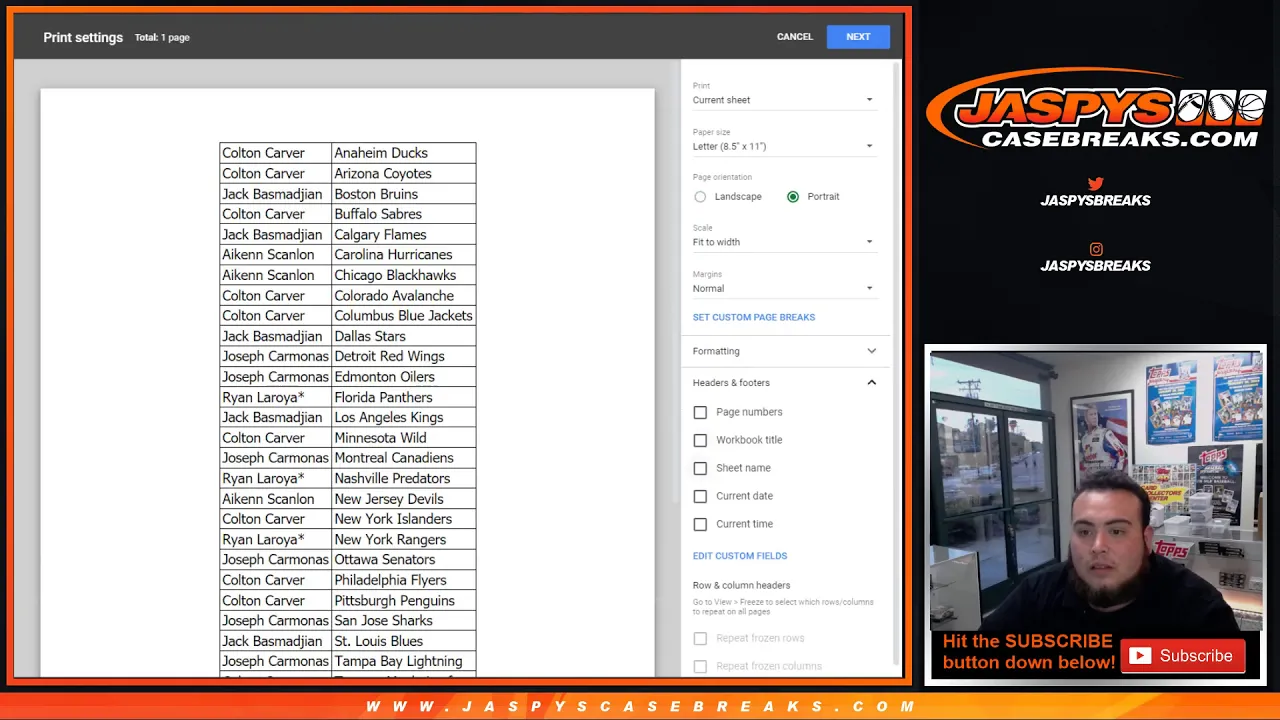Click the 'Montreal Canadiens' cell
The height and width of the screenshot is (720, 1280).
pos(404,458)
